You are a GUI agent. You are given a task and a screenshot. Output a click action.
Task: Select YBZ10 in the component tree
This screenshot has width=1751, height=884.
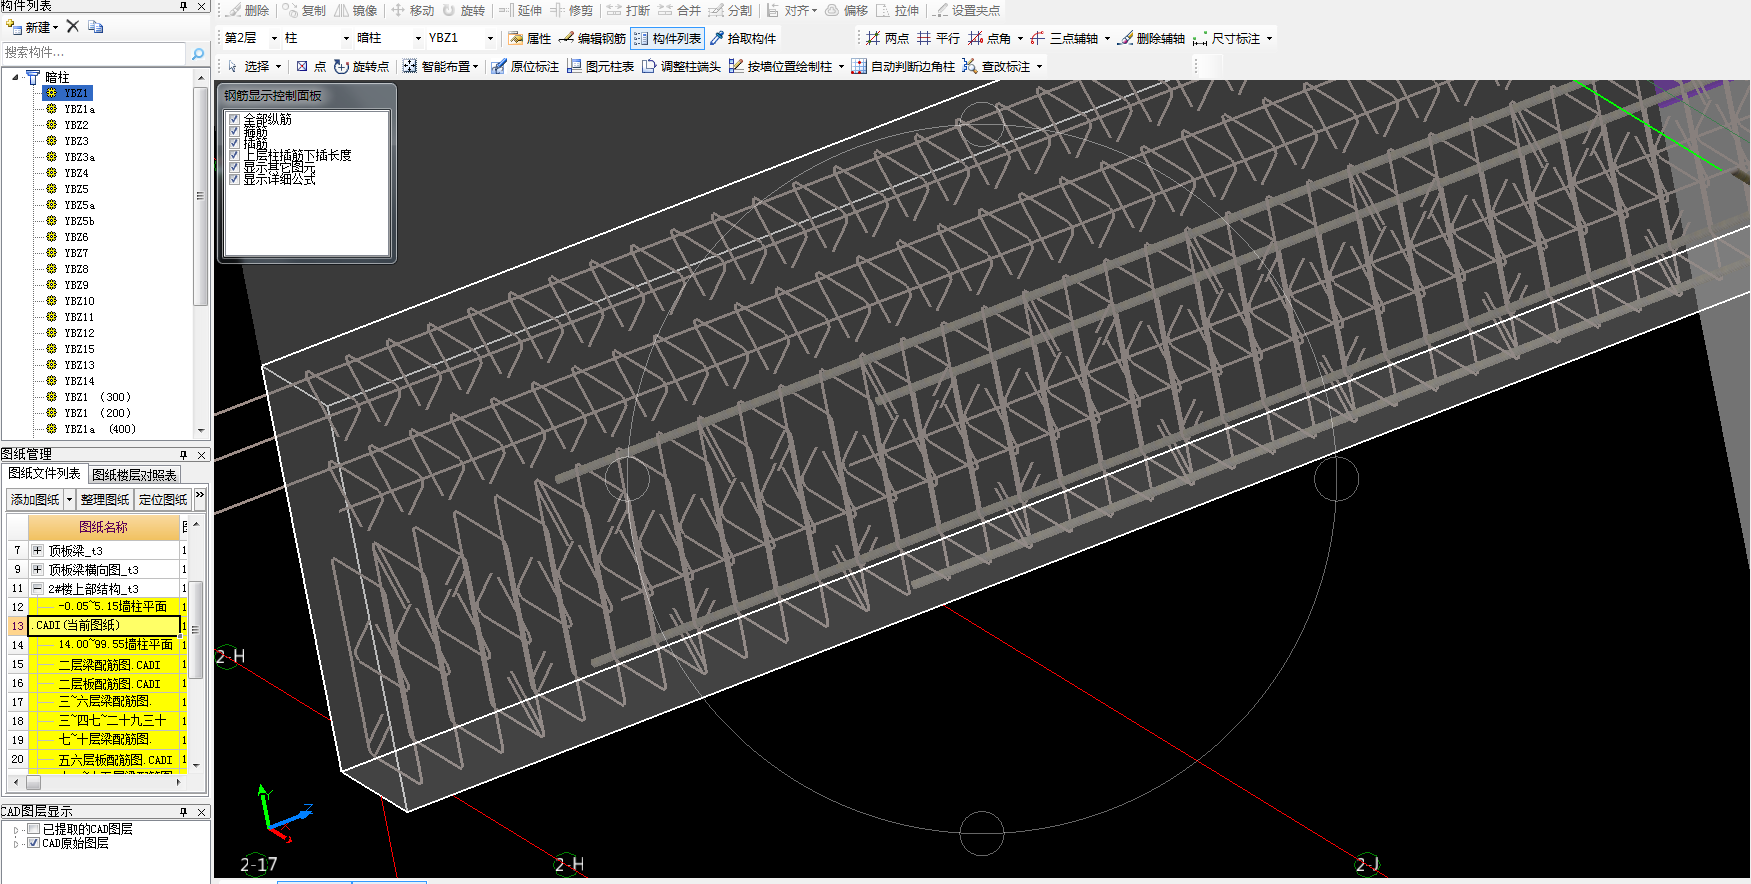click(x=79, y=301)
